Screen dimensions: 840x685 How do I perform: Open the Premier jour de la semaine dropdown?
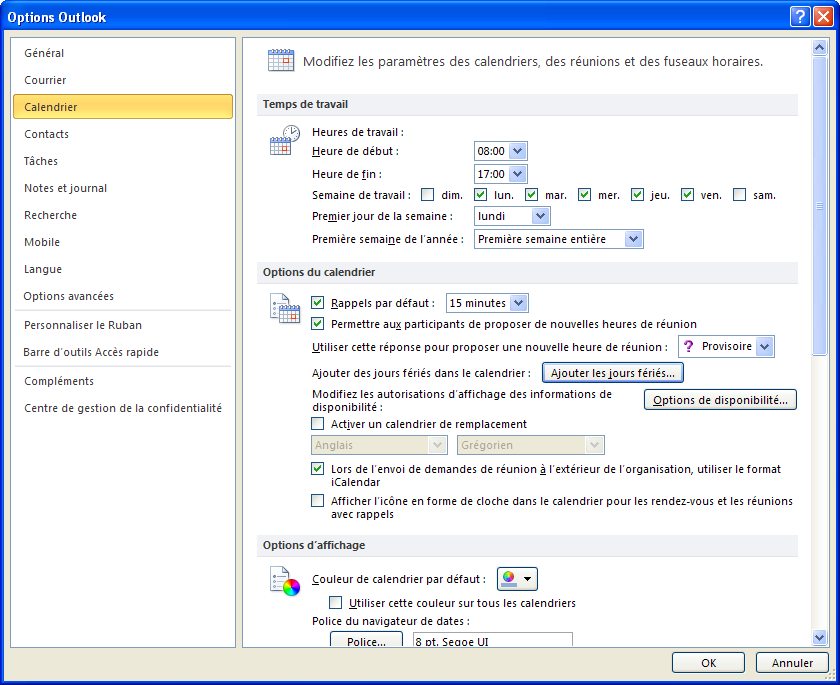[x=539, y=215]
